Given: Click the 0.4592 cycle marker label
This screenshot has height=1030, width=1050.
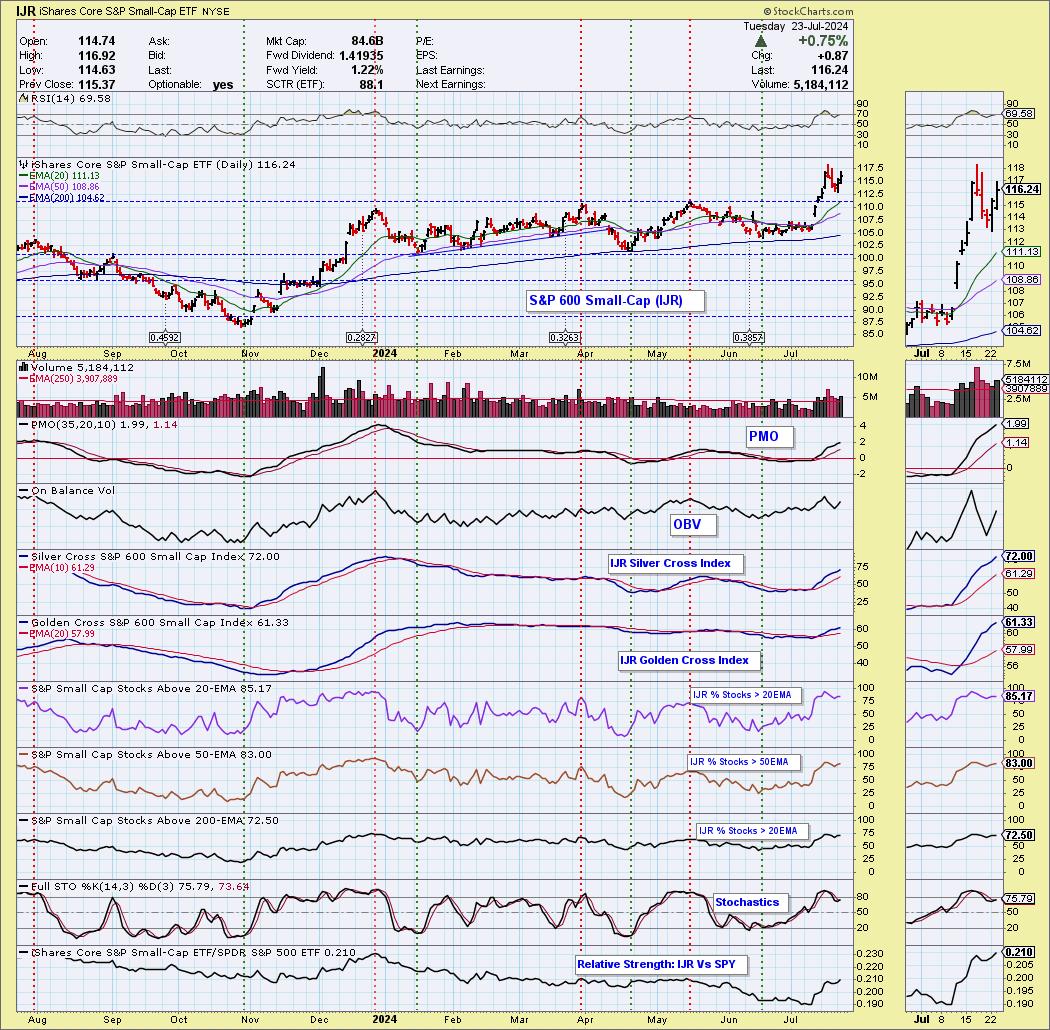Looking at the screenshot, I should (165, 338).
